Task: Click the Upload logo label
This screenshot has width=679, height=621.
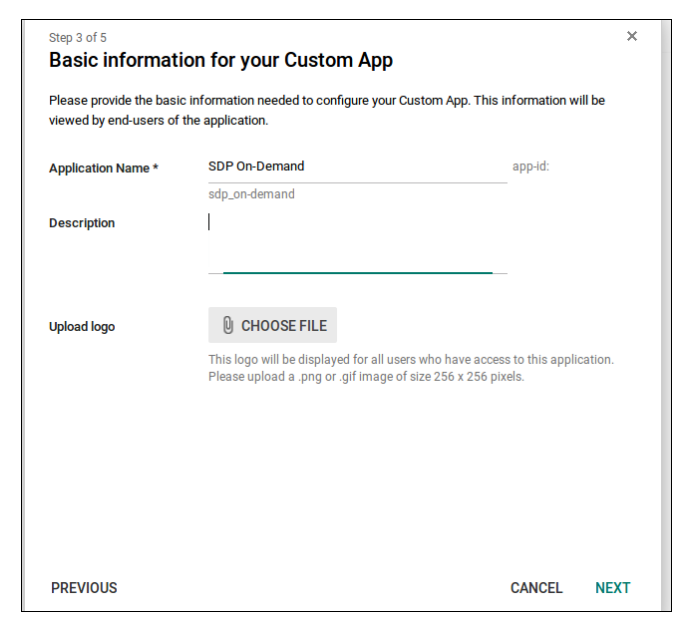Action: click(x=82, y=327)
